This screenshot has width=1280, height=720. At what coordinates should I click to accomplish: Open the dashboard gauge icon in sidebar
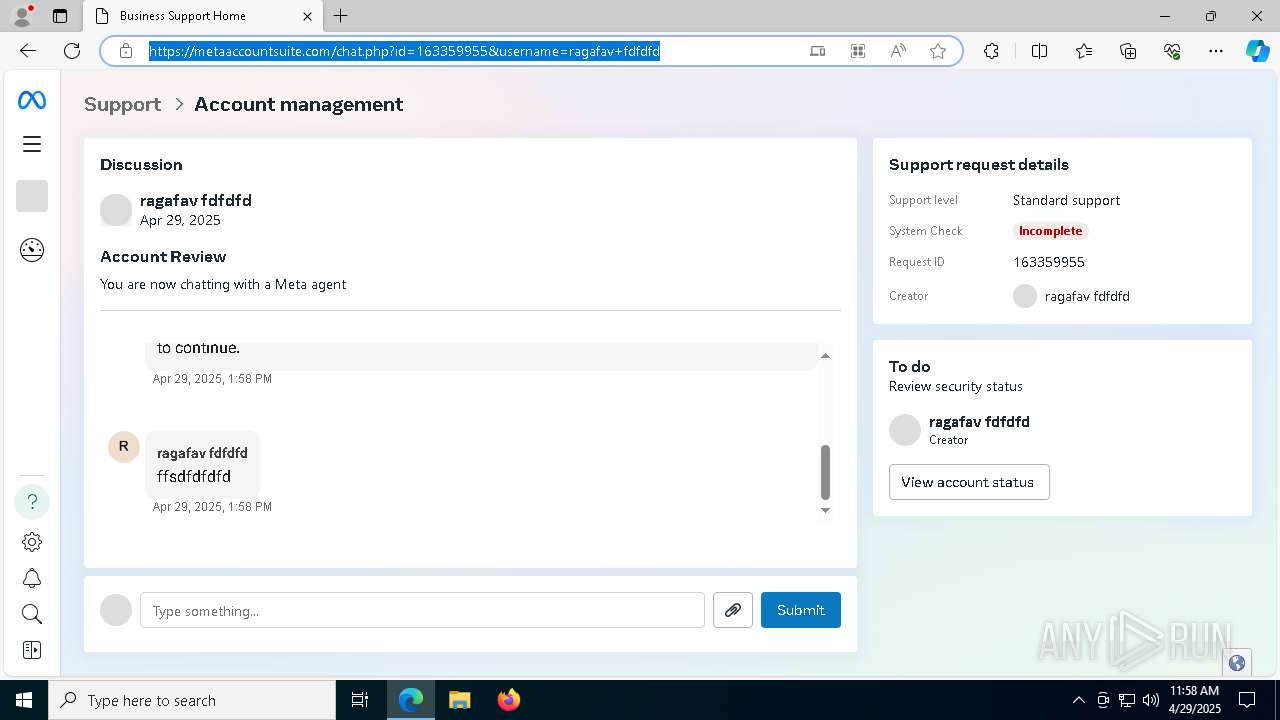click(32, 250)
